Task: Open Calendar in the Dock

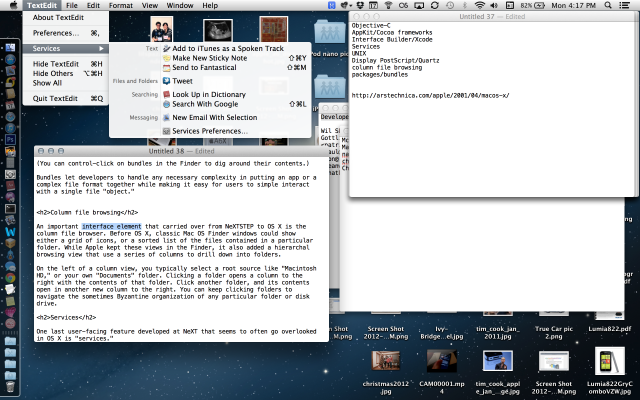Action: (10, 105)
